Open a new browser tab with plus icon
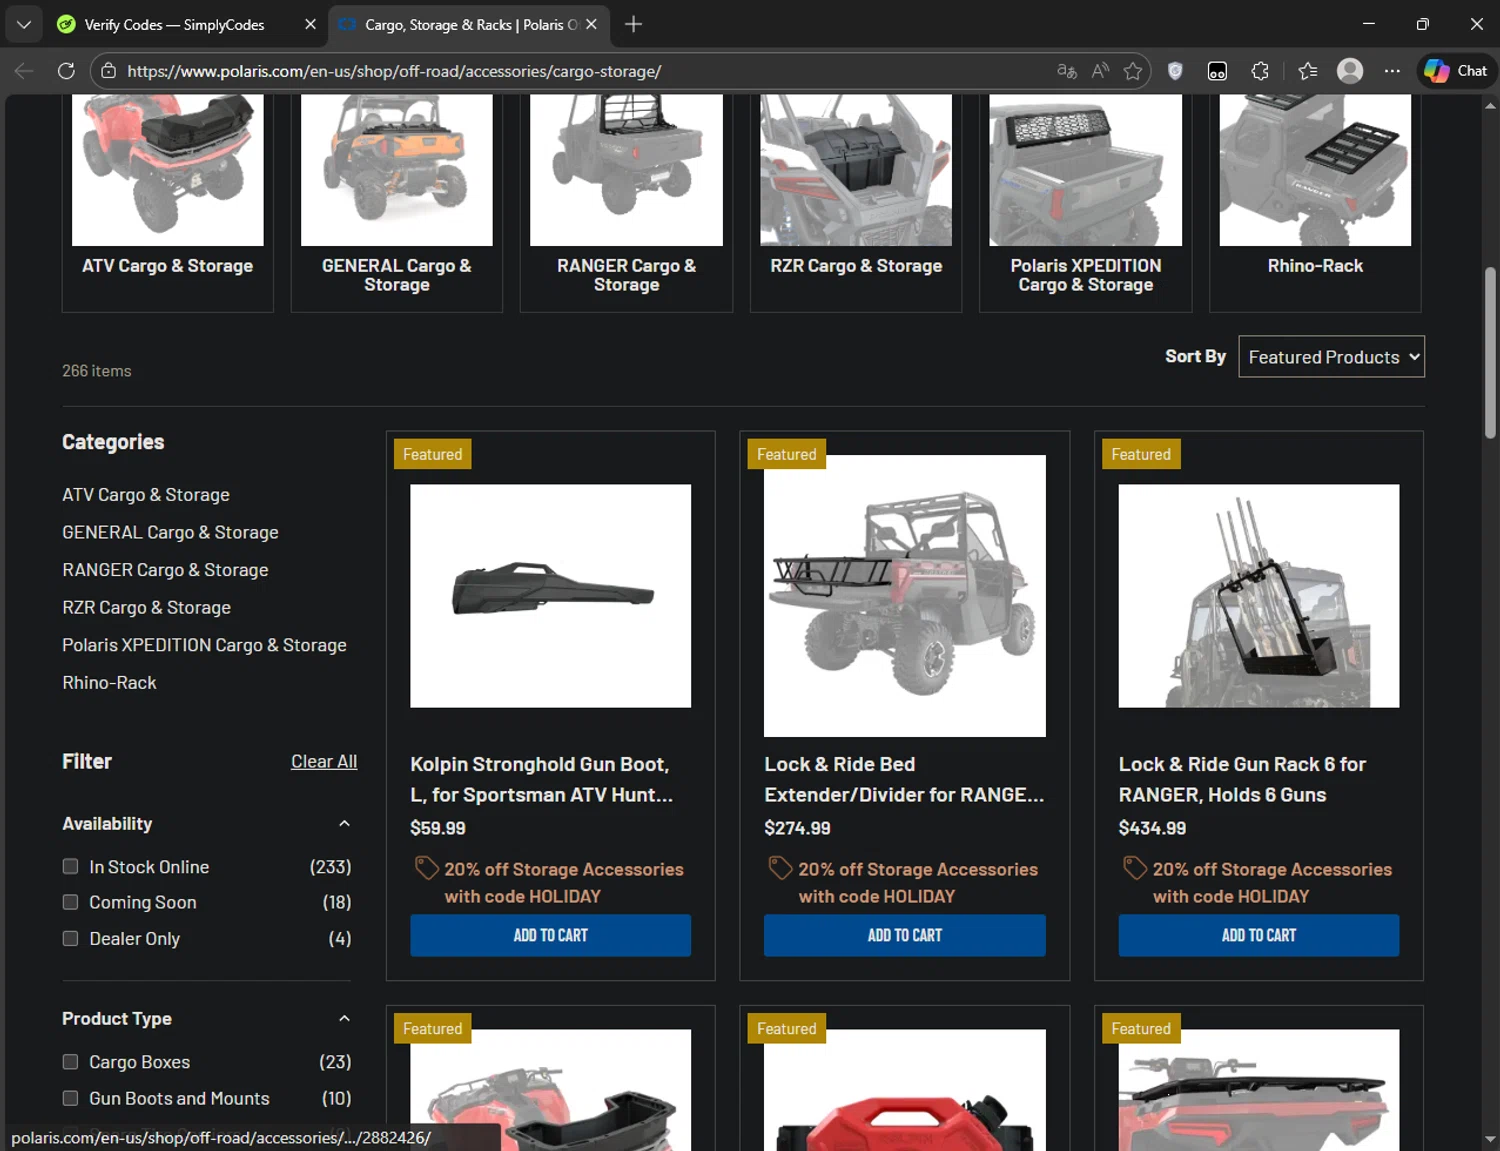Viewport: 1500px width, 1151px height. tap(633, 24)
